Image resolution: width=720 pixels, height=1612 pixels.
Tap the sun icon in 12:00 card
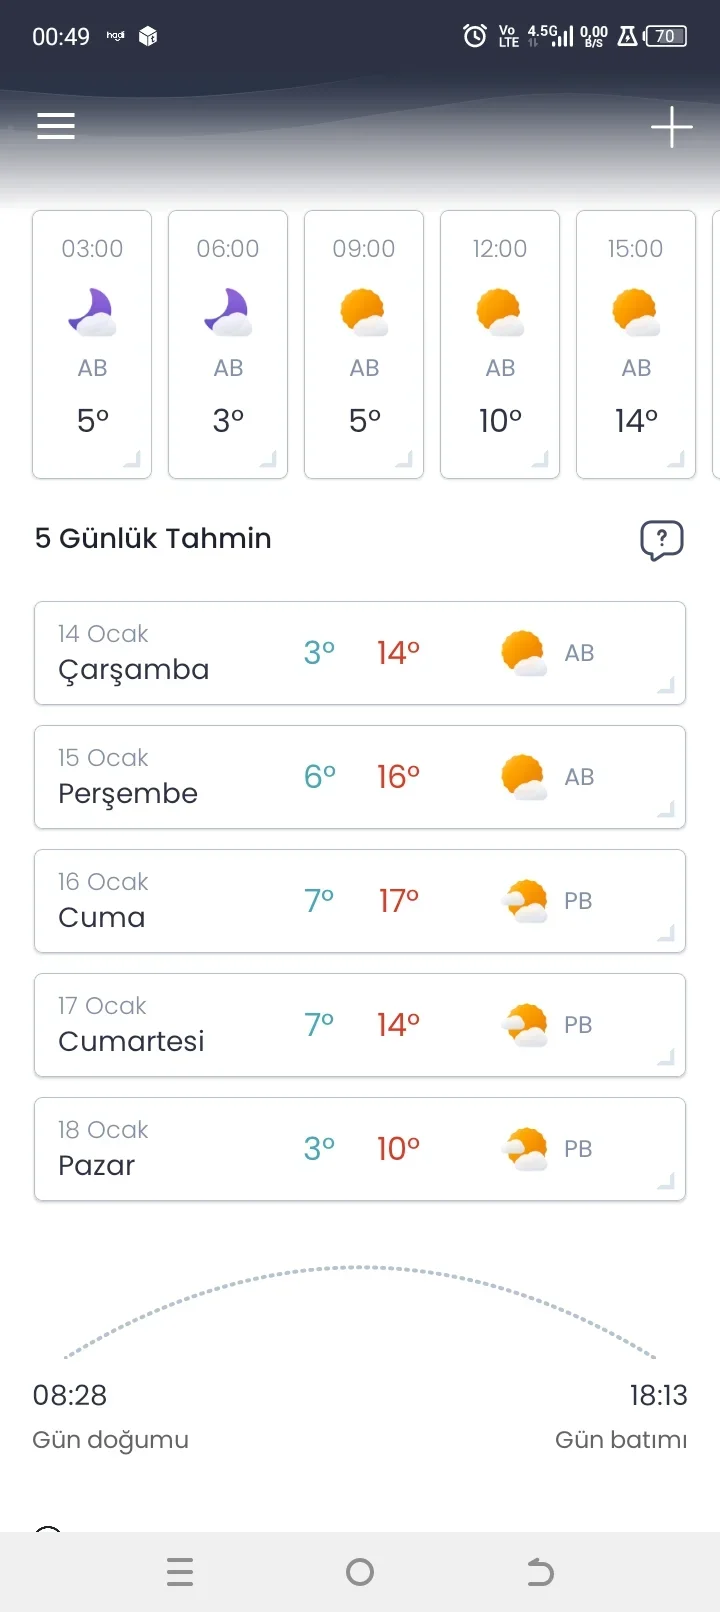(500, 311)
